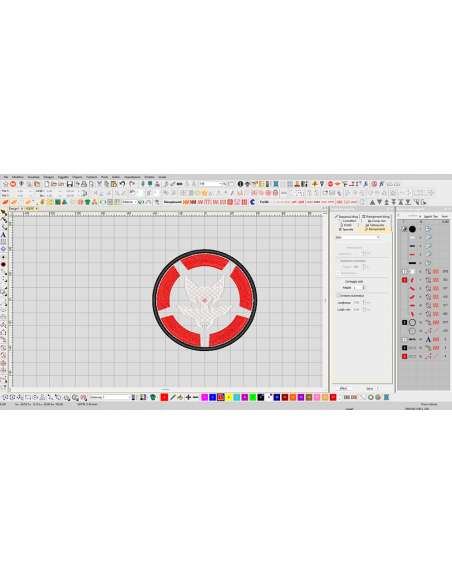
Task: Select the lettering A tool
Action: 3,235
